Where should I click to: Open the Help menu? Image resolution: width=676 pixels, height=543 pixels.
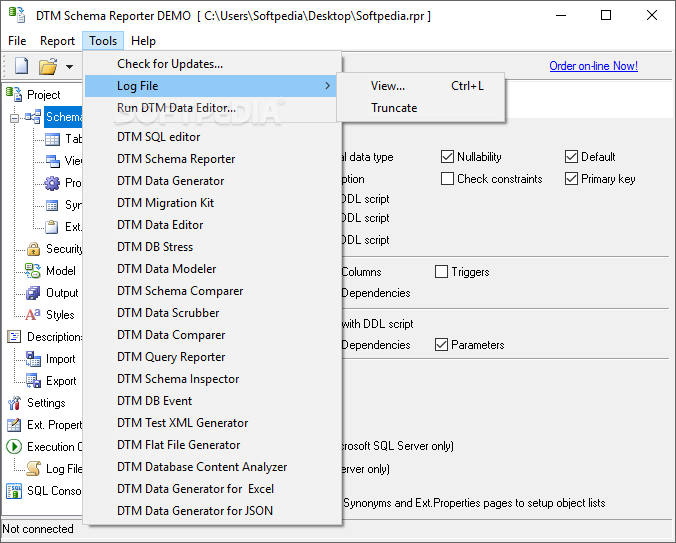coord(143,41)
